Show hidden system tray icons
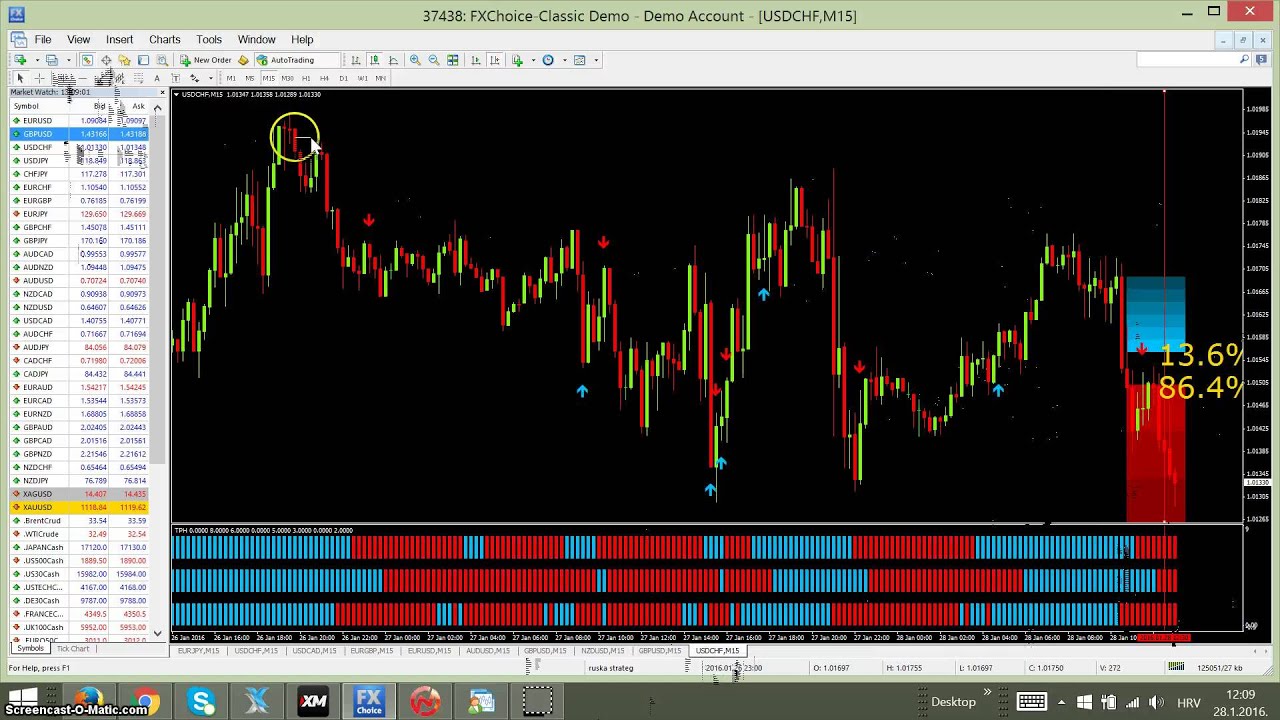1280x720 pixels. pyautogui.click(x=1062, y=701)
